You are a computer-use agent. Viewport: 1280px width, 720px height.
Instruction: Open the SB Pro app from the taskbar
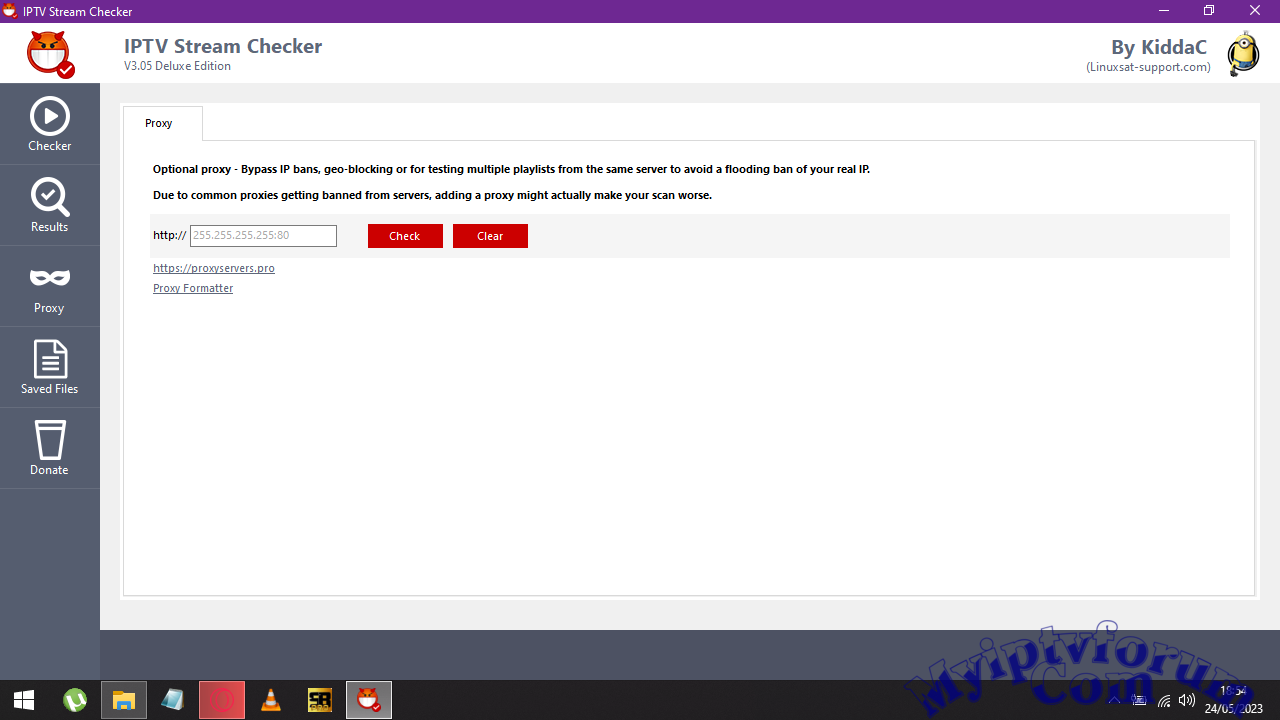319,699
